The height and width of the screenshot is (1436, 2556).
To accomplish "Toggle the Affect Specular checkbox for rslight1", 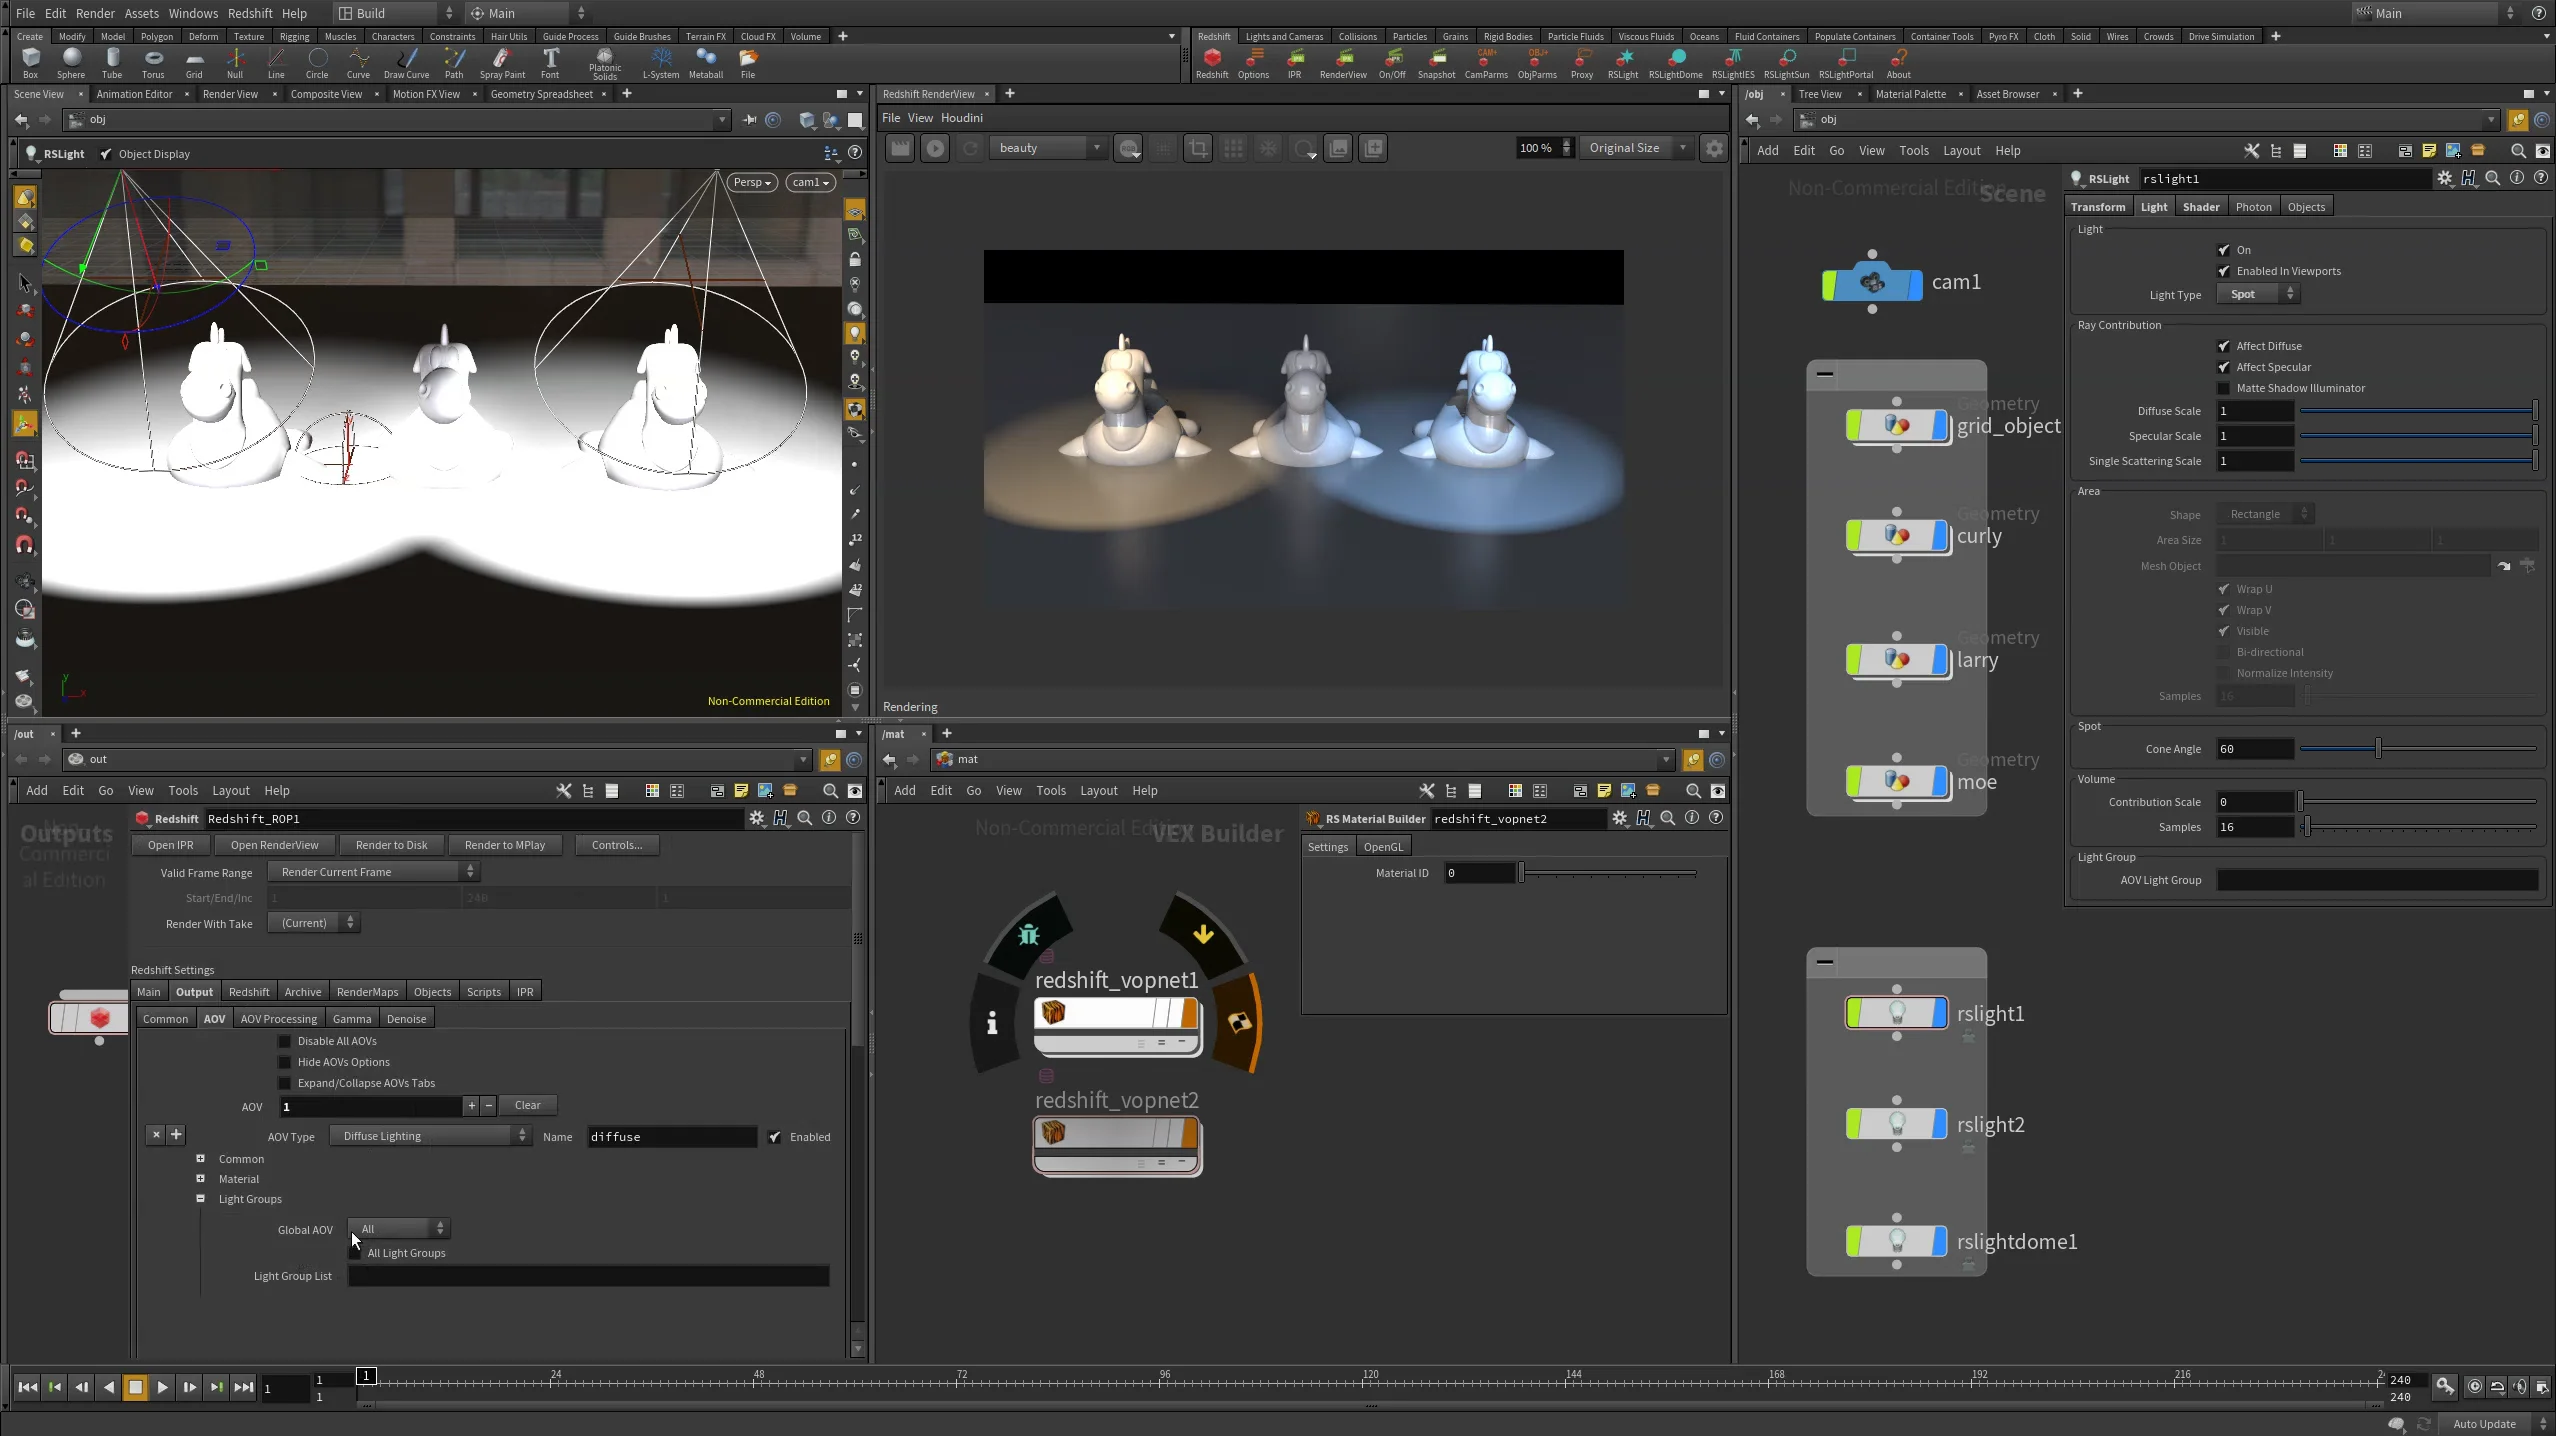I will point(2222,366).
